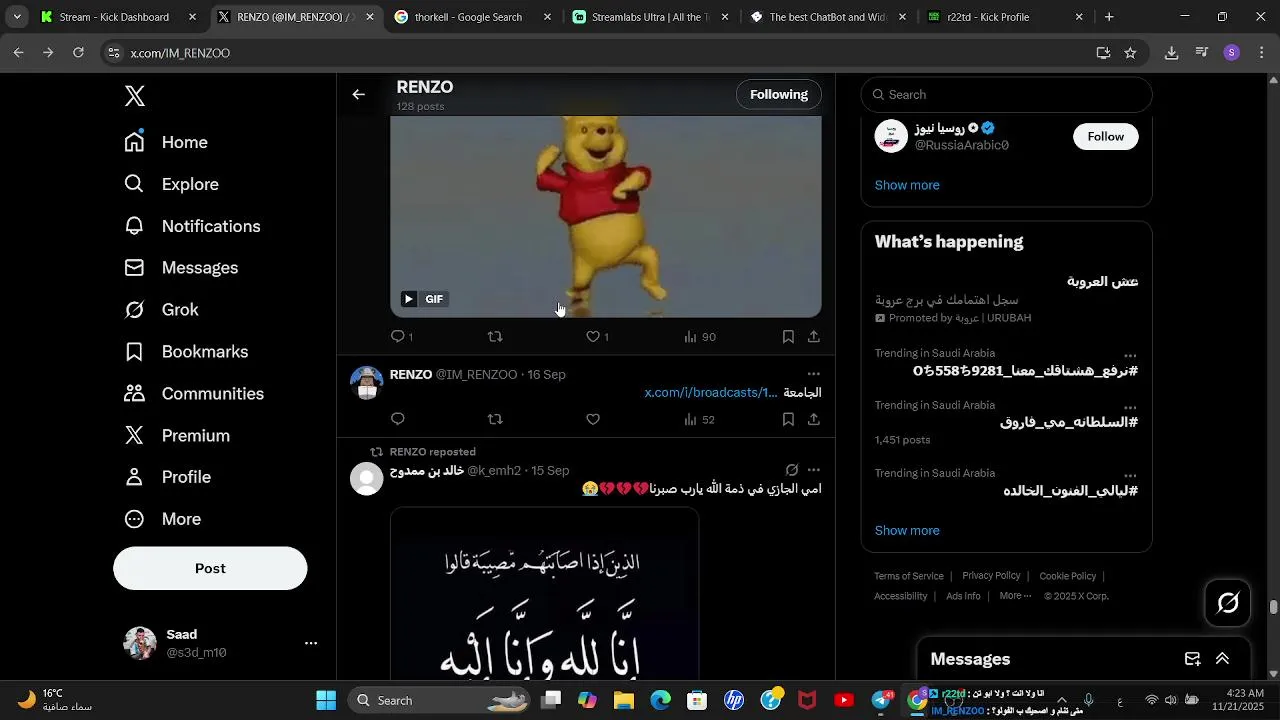Like the 16 Sep broadcast post
Viewport: 1280px width, 720px height.
pyautogui.click(x=593, y=419)
